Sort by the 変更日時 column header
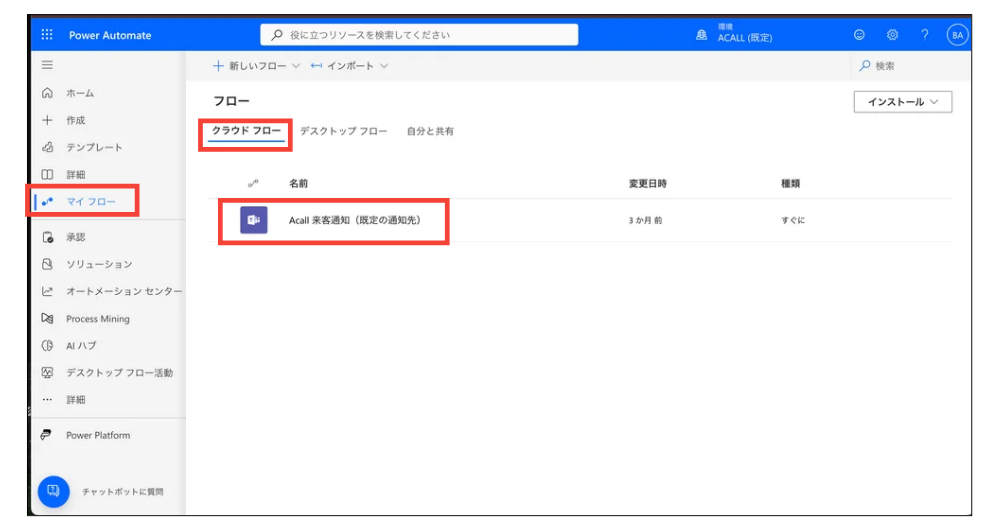 647,184
